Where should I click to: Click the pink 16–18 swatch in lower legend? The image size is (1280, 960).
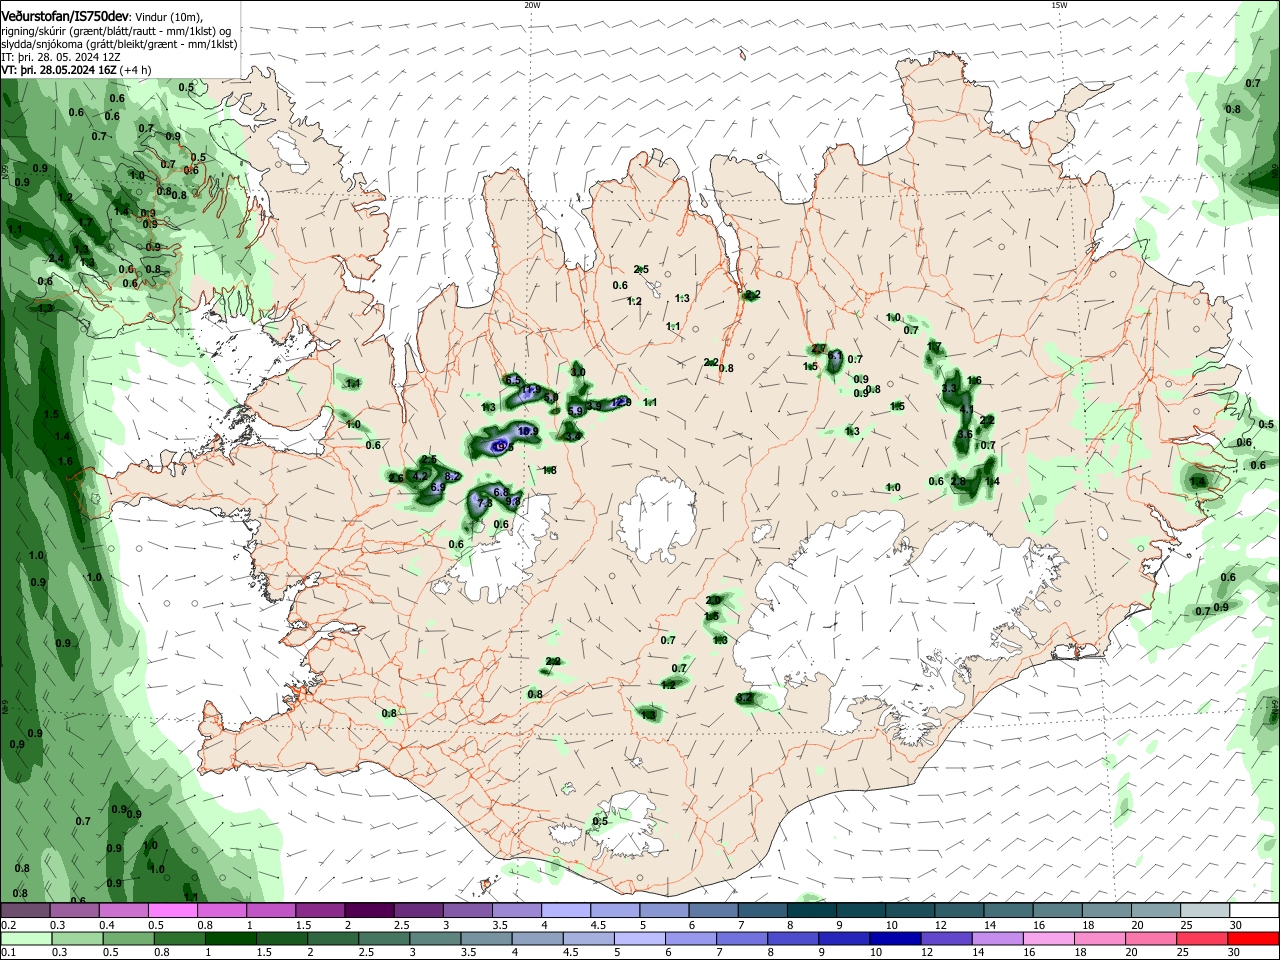(x=1047, y=939)
